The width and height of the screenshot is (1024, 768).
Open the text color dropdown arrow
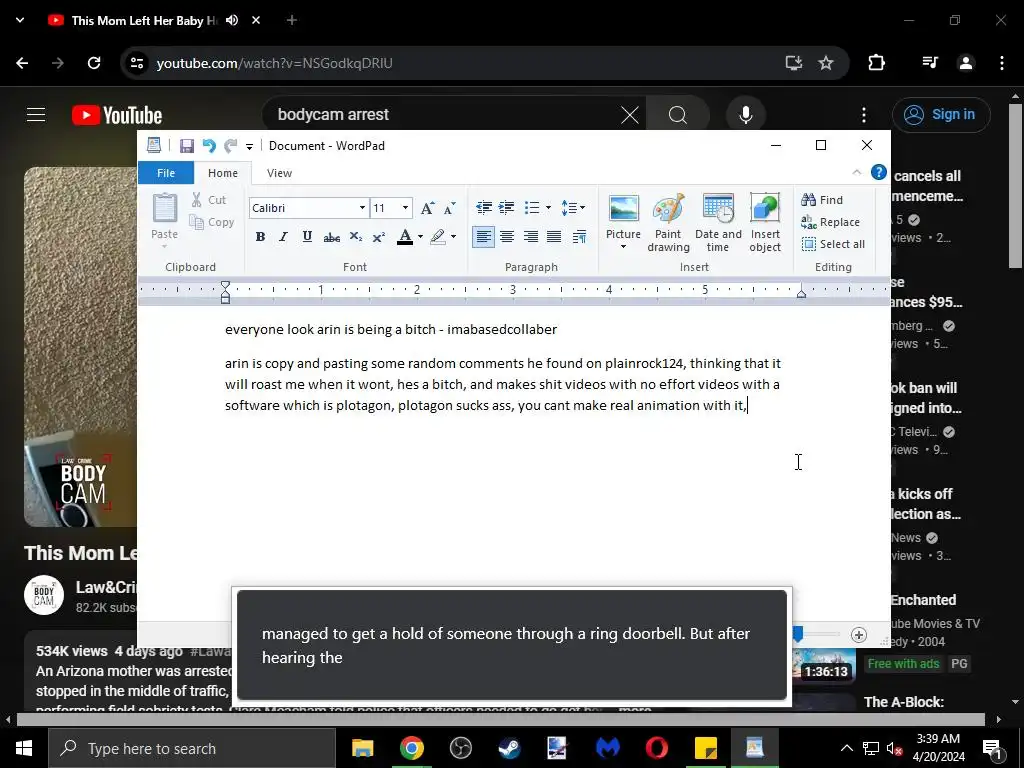420,236
